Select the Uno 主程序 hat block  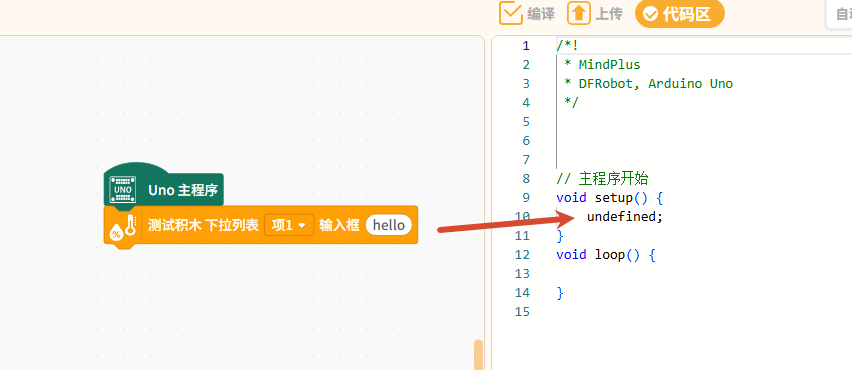click(x=164, y=186)
